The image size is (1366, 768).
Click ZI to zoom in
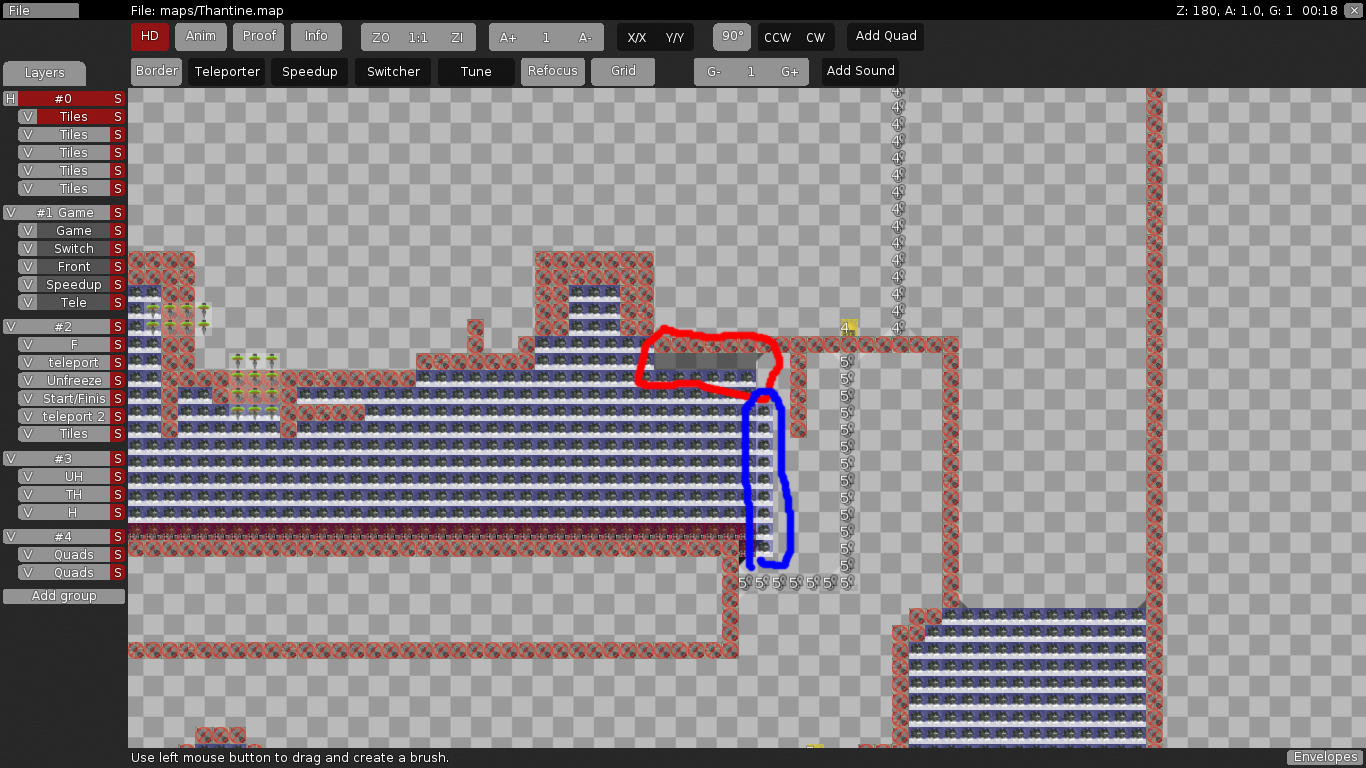point(457,38)
